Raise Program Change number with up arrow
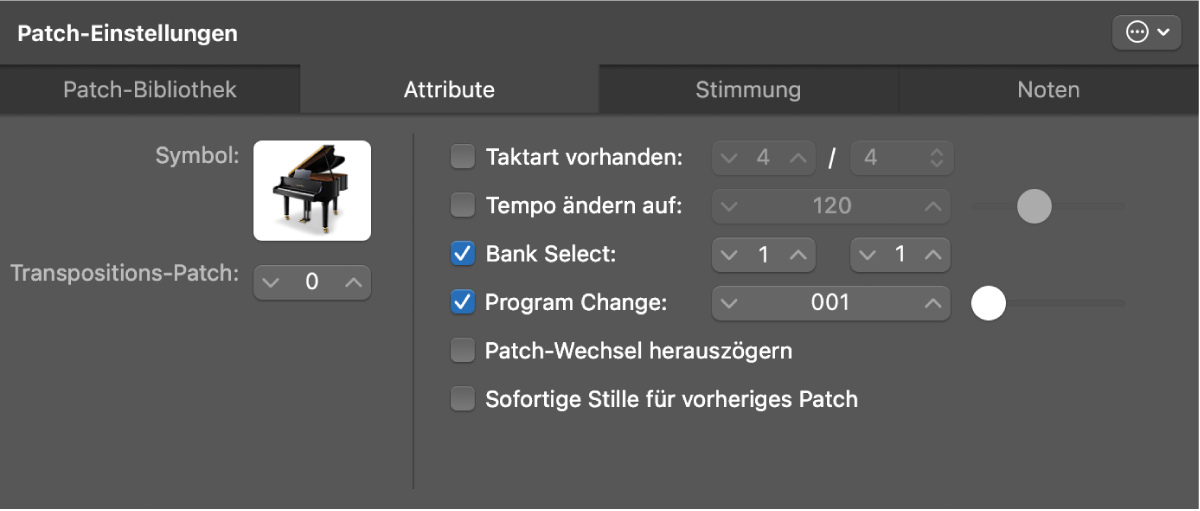Image resolution: width=1200 pixels, height=511 pixels. 932,303
